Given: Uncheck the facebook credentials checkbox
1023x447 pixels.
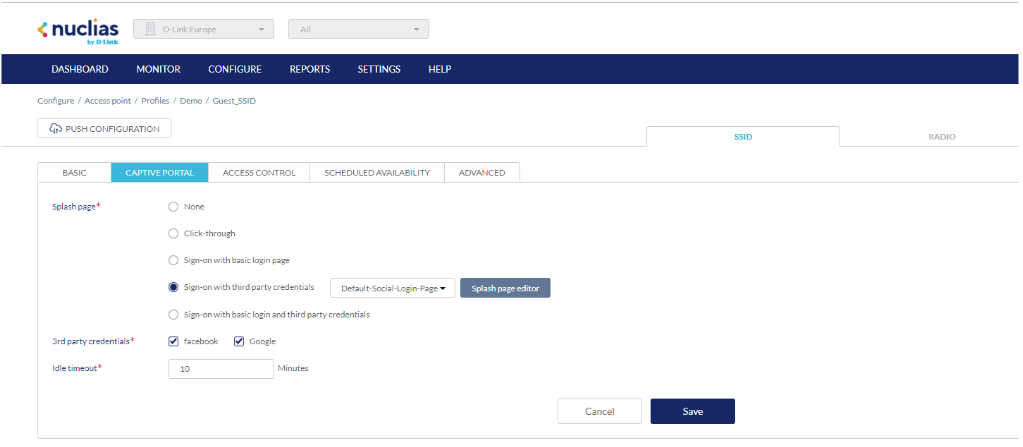Looking at the screenshot, I should [x=174, y=341].
